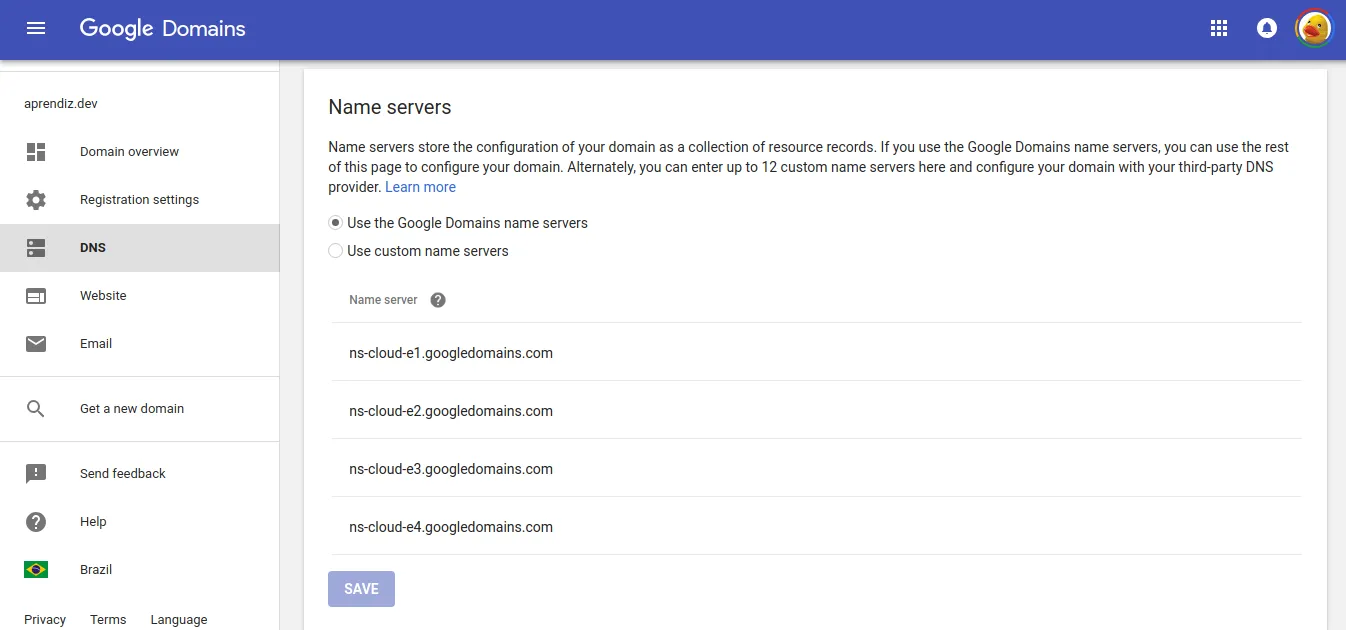1346x630 pixels.
Task: Go to Get a new domain
Action: [x=131, y=408]
